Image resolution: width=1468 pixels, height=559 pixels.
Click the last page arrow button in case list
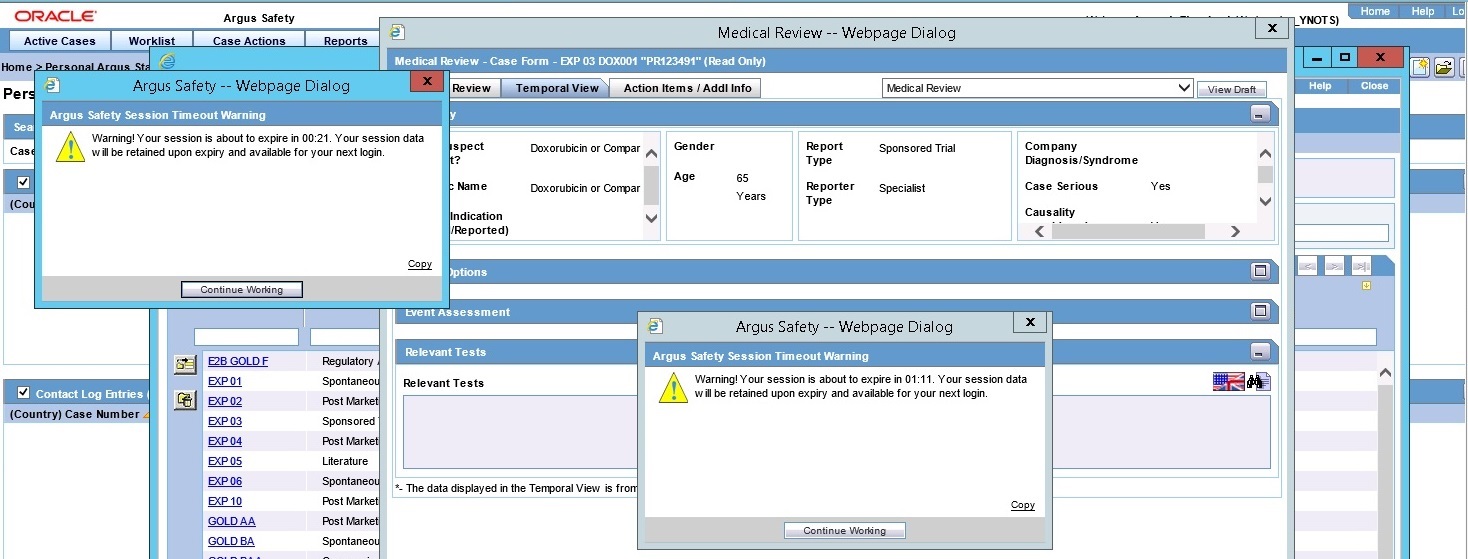1361,266
